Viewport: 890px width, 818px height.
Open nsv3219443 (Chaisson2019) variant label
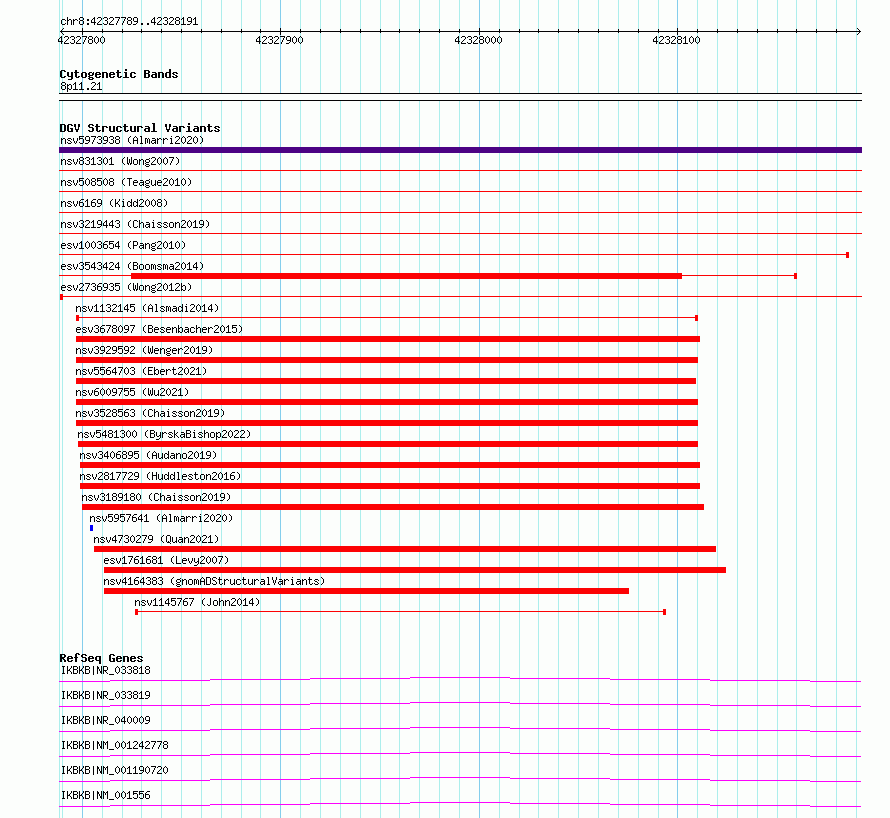click(135, 224)
